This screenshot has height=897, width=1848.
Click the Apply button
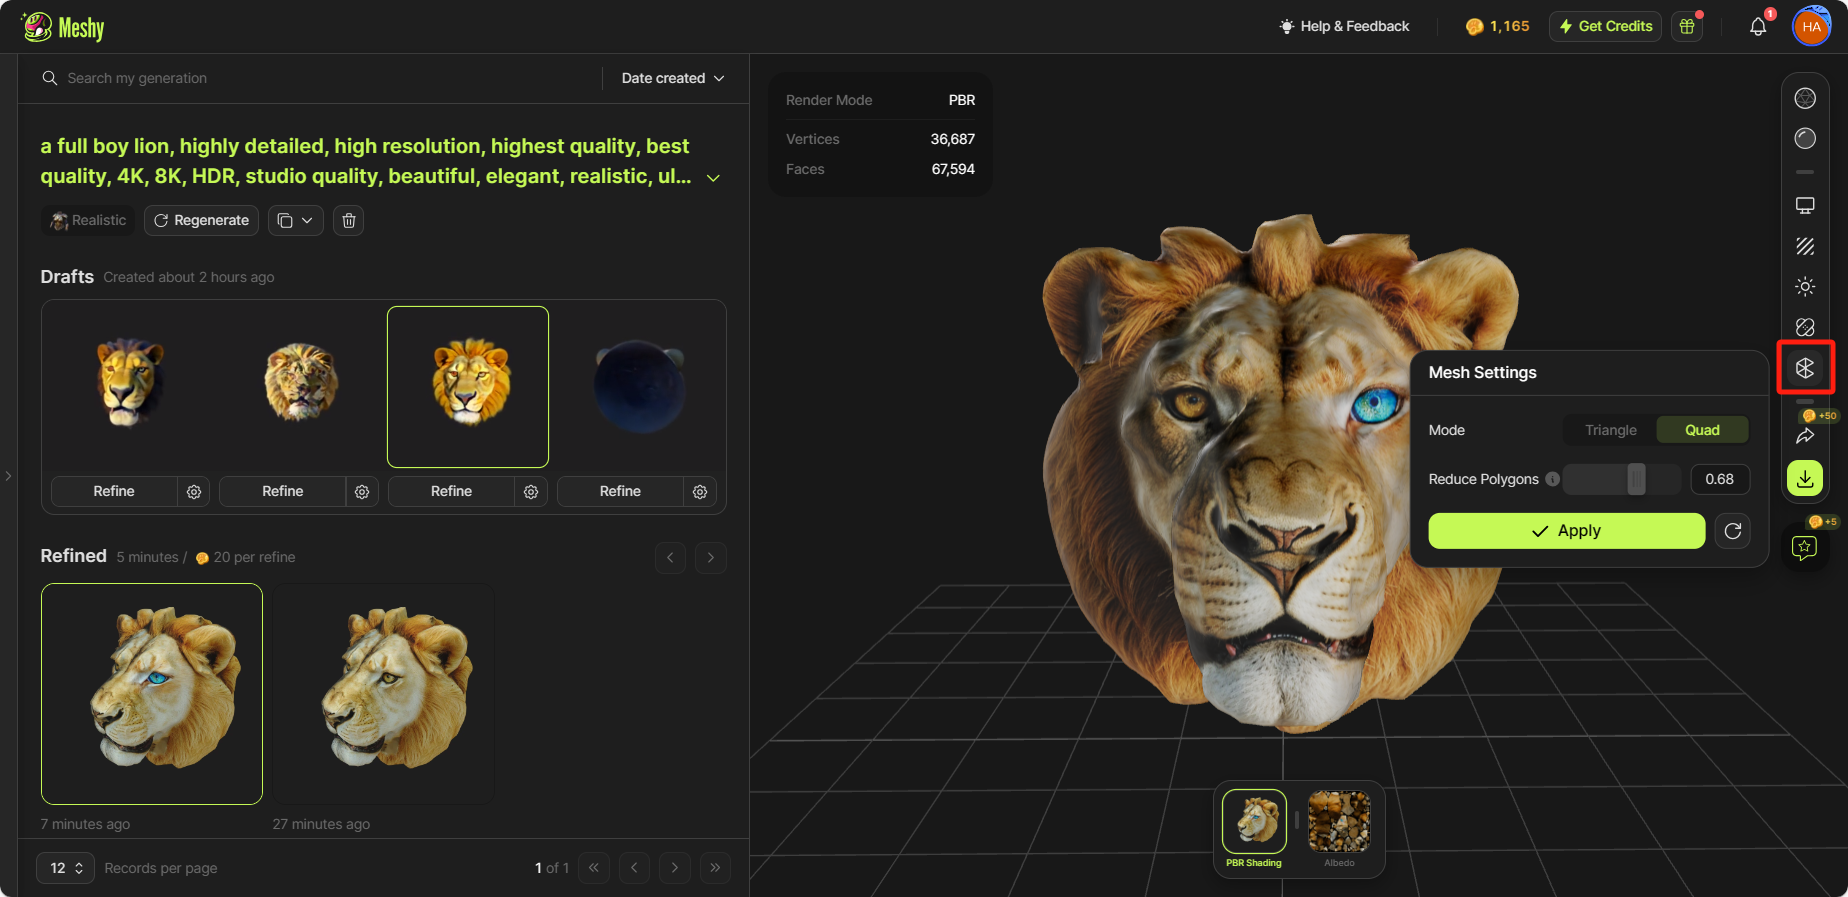tap(1566, 531)
